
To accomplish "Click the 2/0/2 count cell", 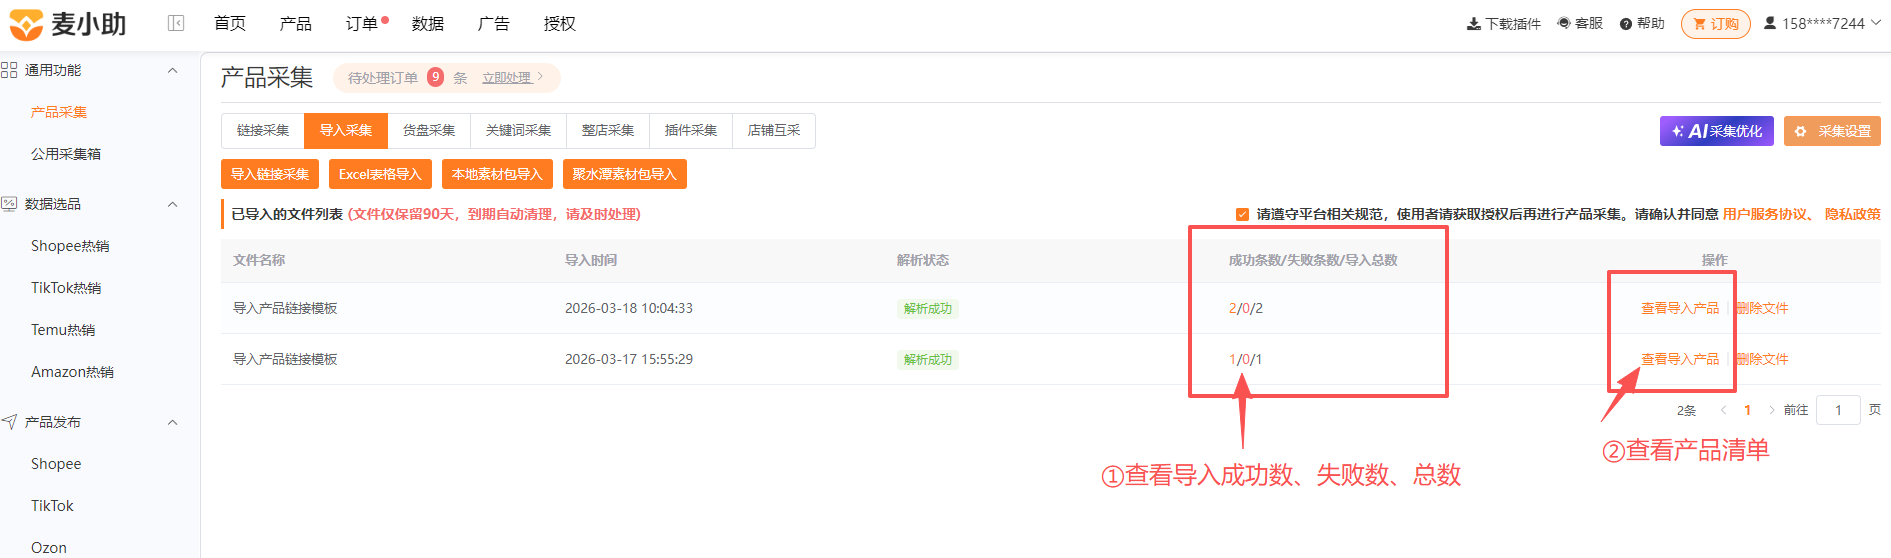I will 1246,308.
